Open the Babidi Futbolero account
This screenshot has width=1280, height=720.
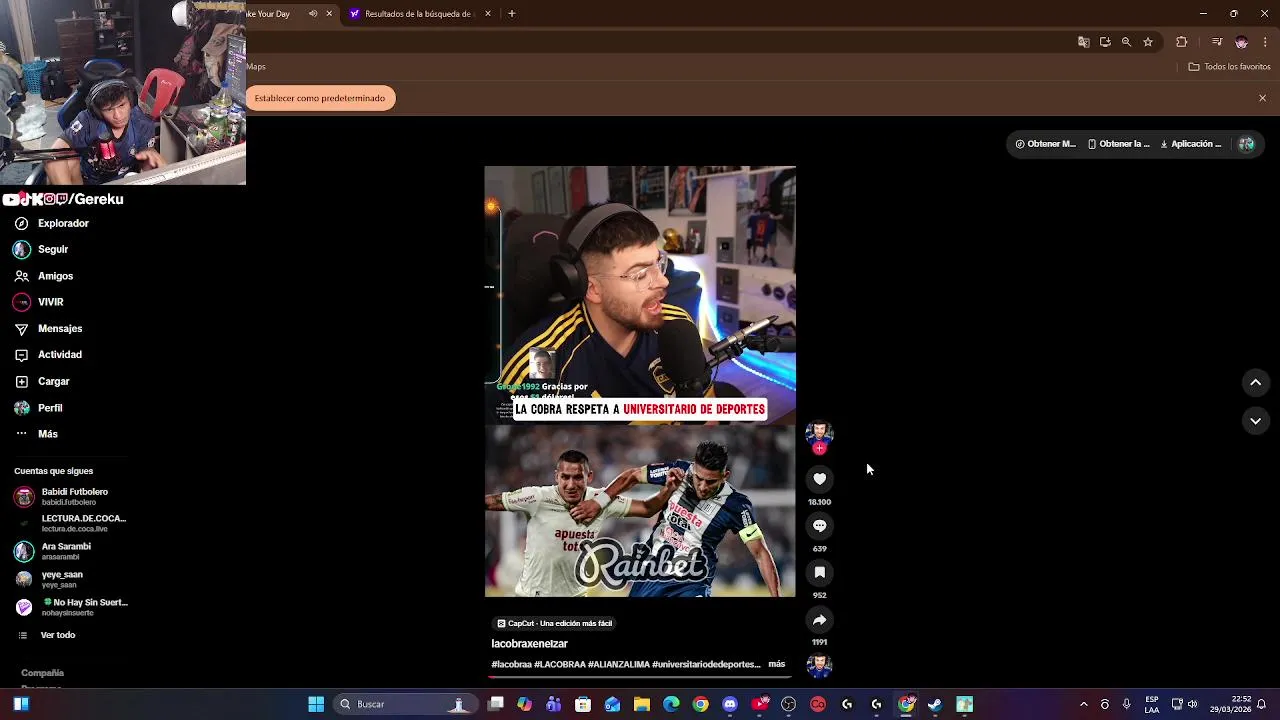[62, 496]
